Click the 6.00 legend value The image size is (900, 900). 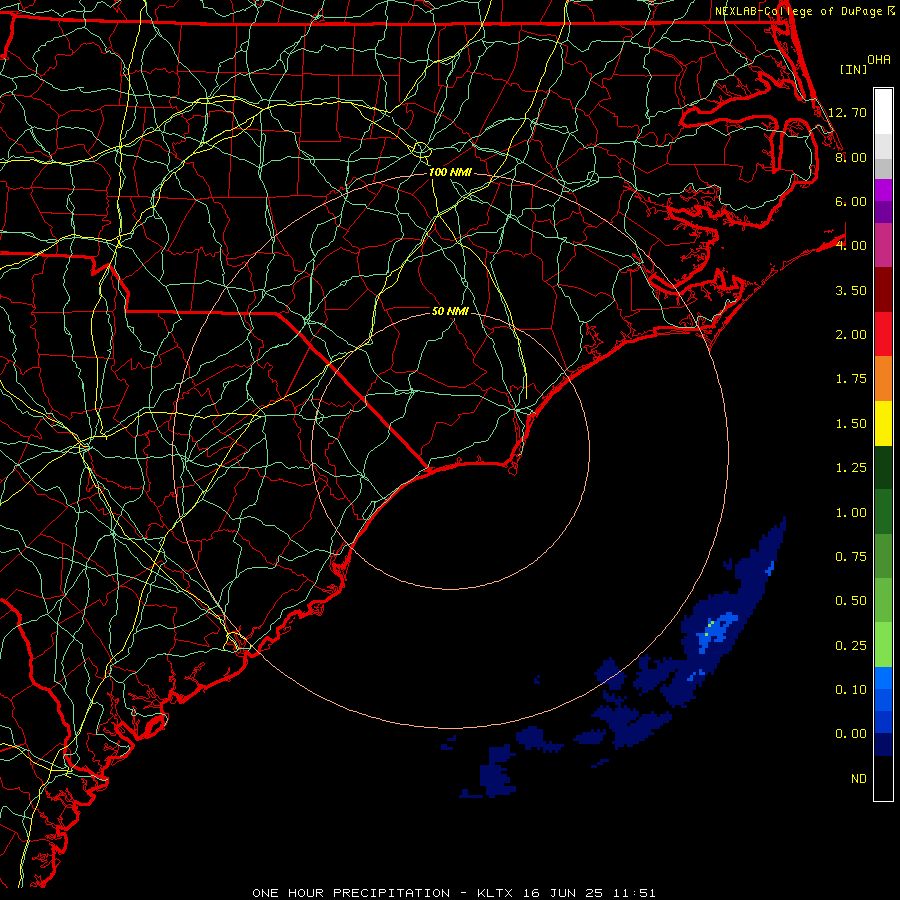pos(851,201)
